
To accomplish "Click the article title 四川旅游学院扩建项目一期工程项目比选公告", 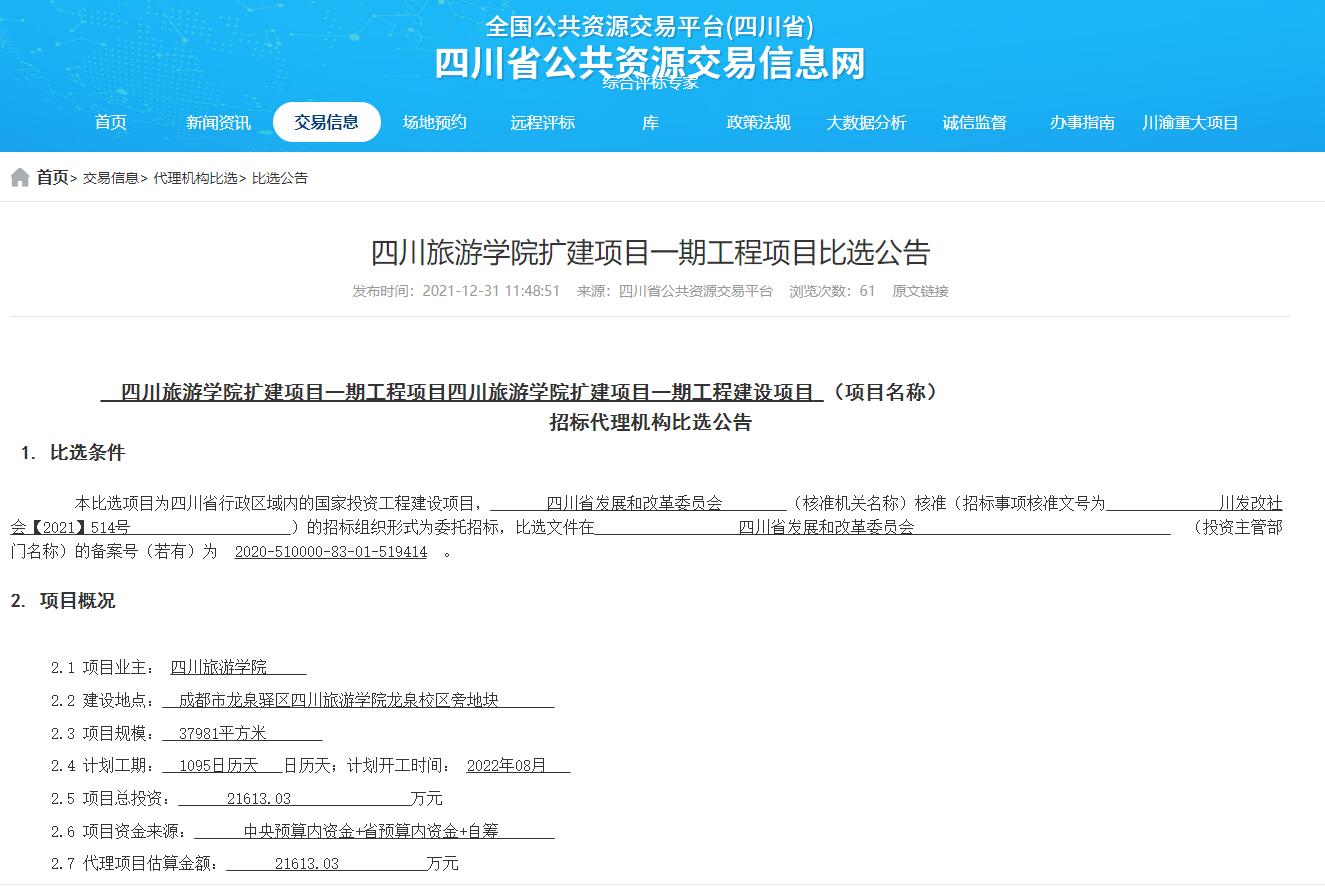I will click(650, 252).
